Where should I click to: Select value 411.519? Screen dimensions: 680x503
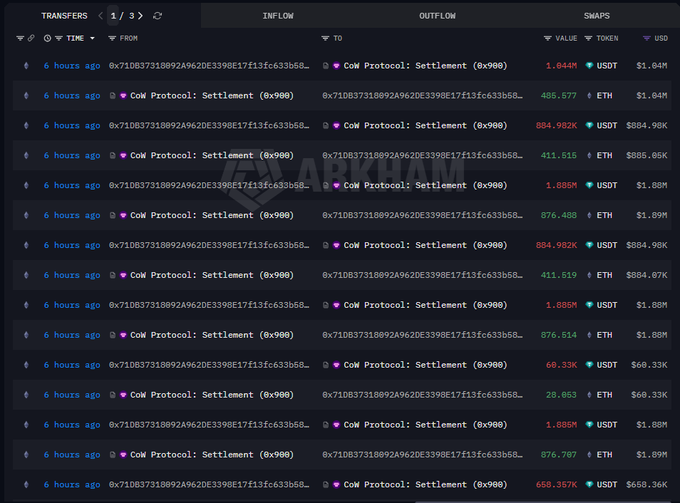559,275
